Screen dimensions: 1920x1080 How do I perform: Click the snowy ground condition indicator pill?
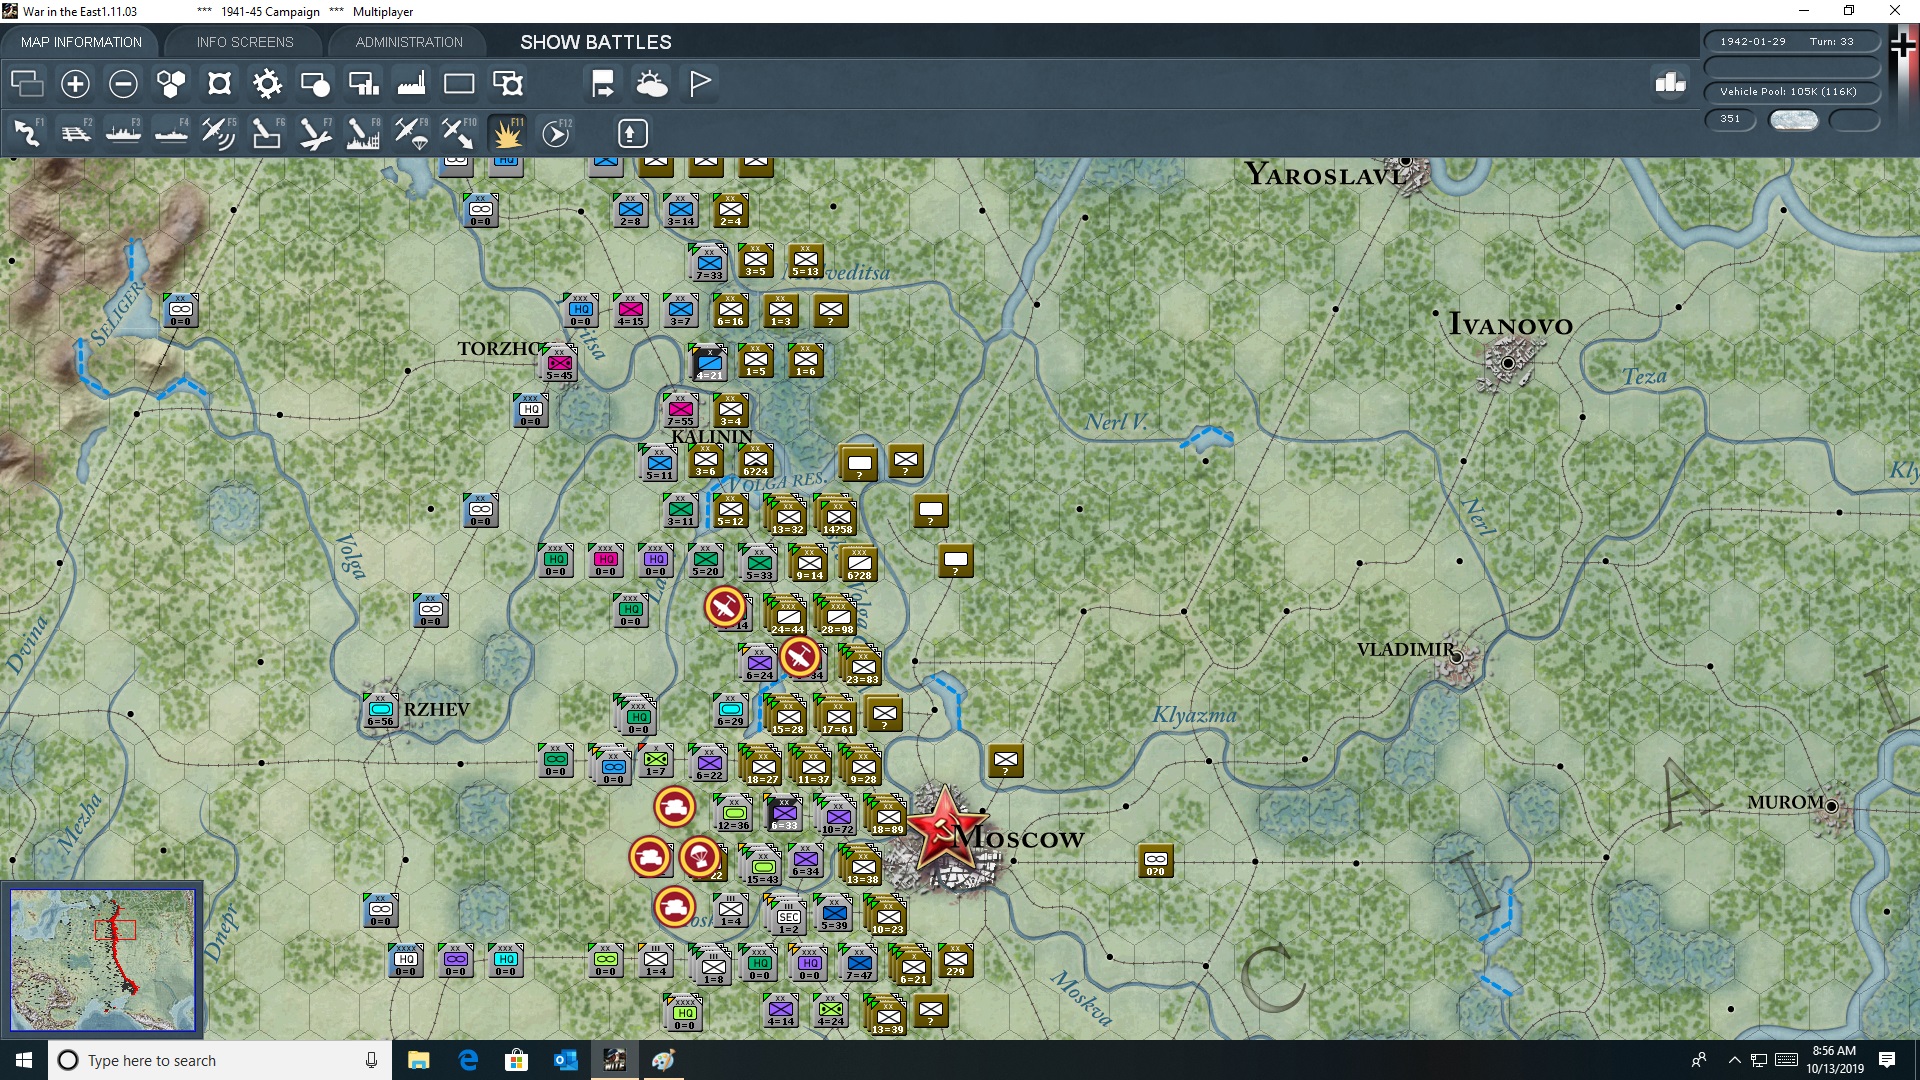coord(1793,119)
